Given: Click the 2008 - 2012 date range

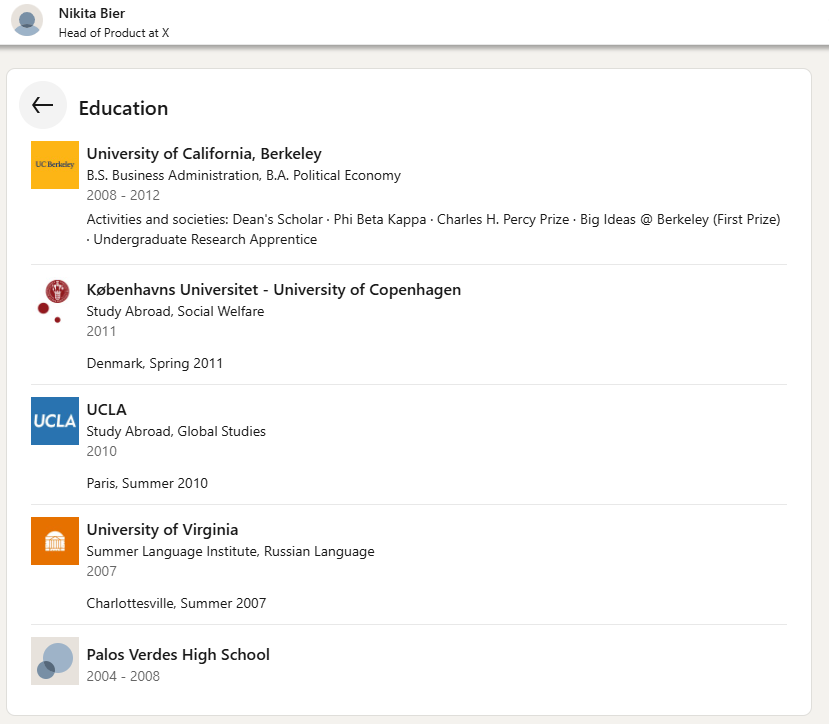Looking at the screenshot, I should (123, 196).
